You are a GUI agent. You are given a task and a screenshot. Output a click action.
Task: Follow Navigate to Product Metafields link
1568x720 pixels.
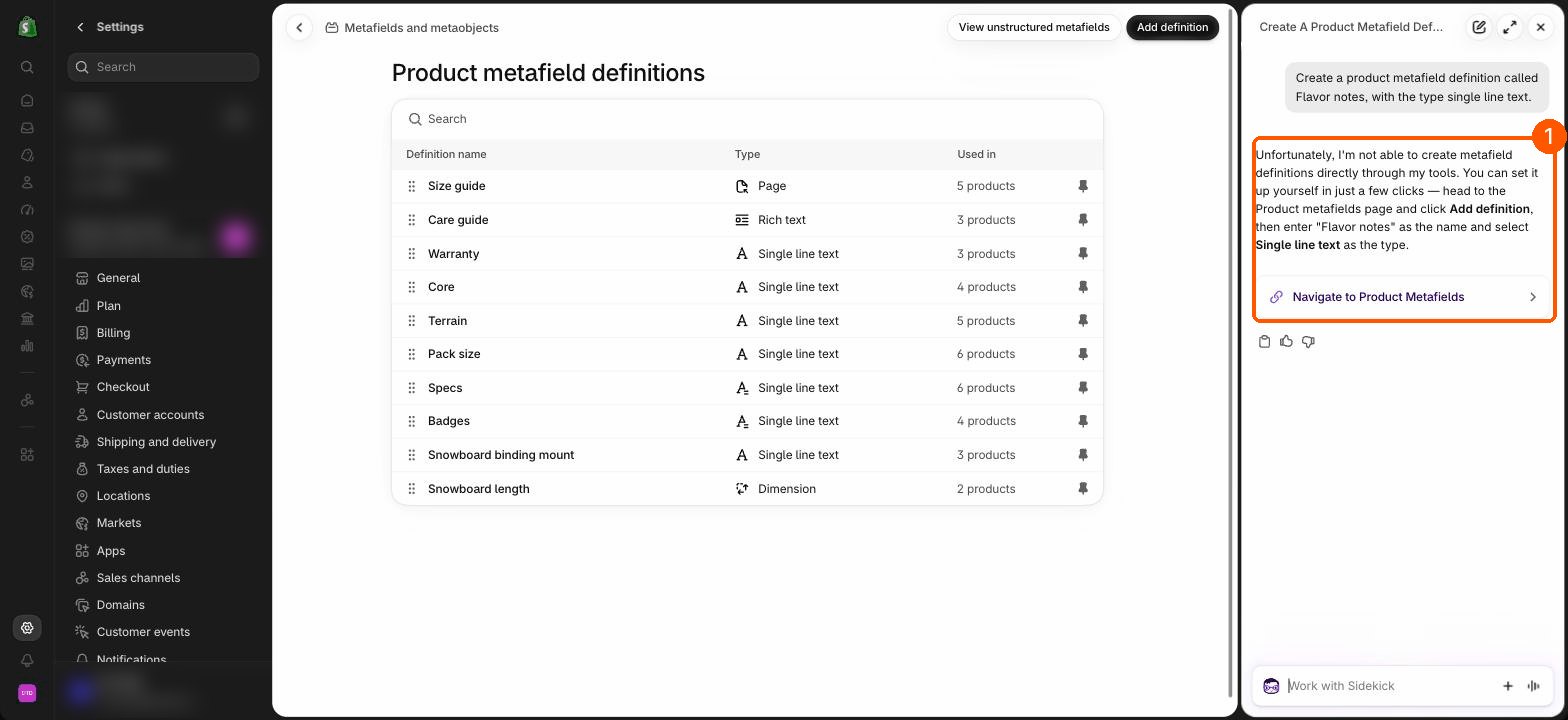pyautogui.click(x=1404, y=297)
